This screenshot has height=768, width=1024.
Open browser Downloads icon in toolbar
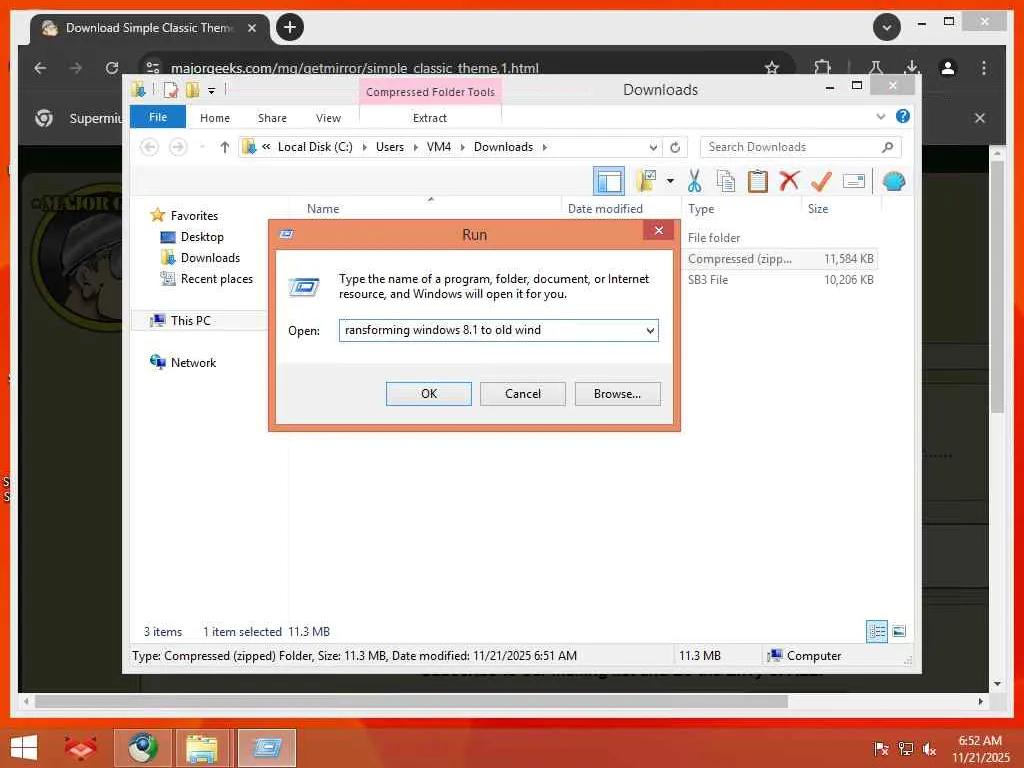coord(912,67)
